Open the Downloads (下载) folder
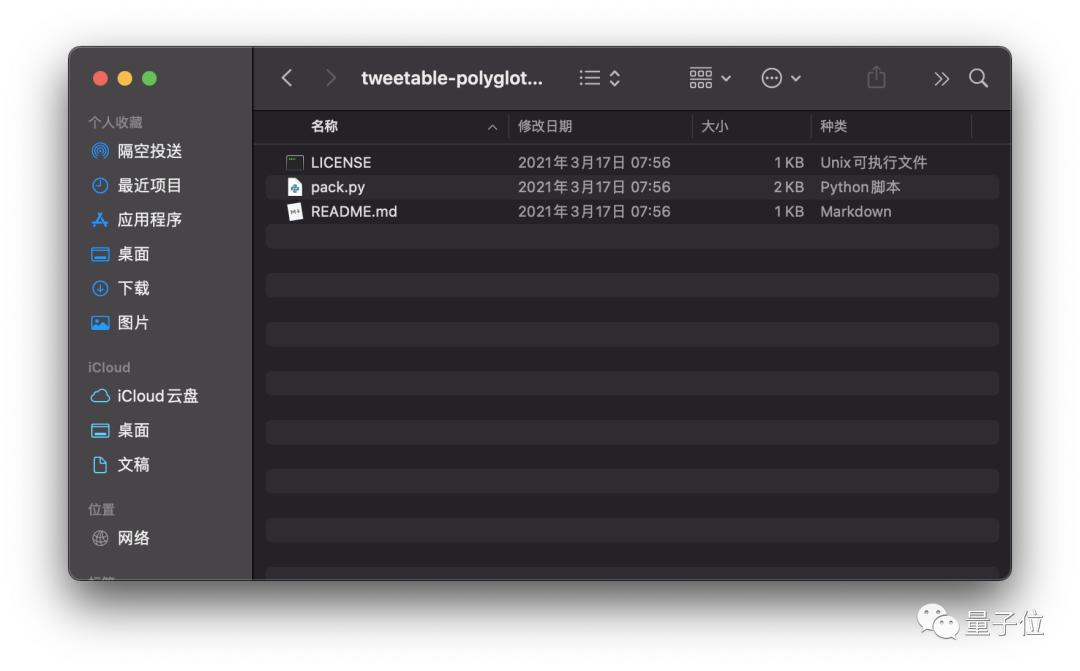The height and width of the screenshot is (671, 1080). coord(131,288)
